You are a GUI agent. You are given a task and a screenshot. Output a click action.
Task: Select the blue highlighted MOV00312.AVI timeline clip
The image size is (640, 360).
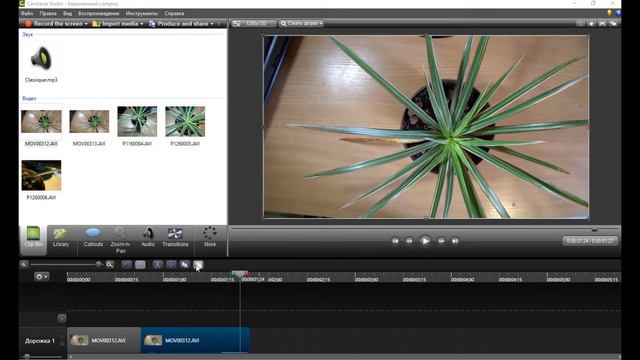(195, 340)
